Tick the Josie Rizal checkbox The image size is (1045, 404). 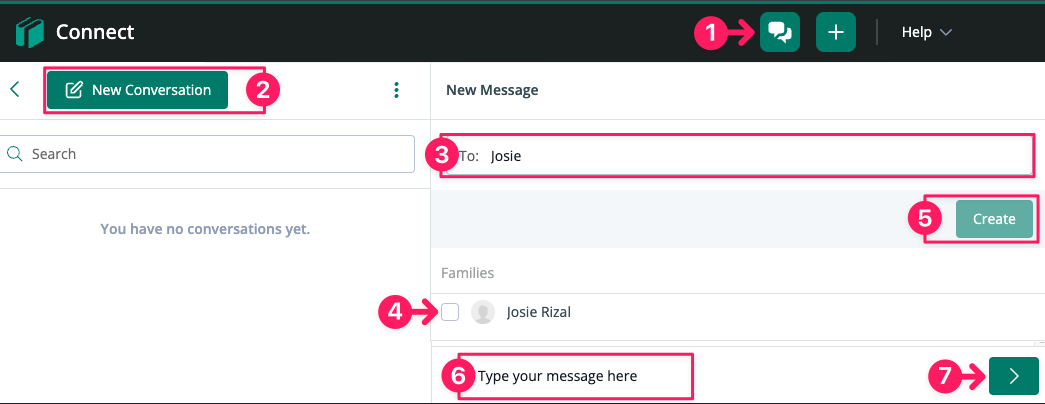(x=450, y=311)
